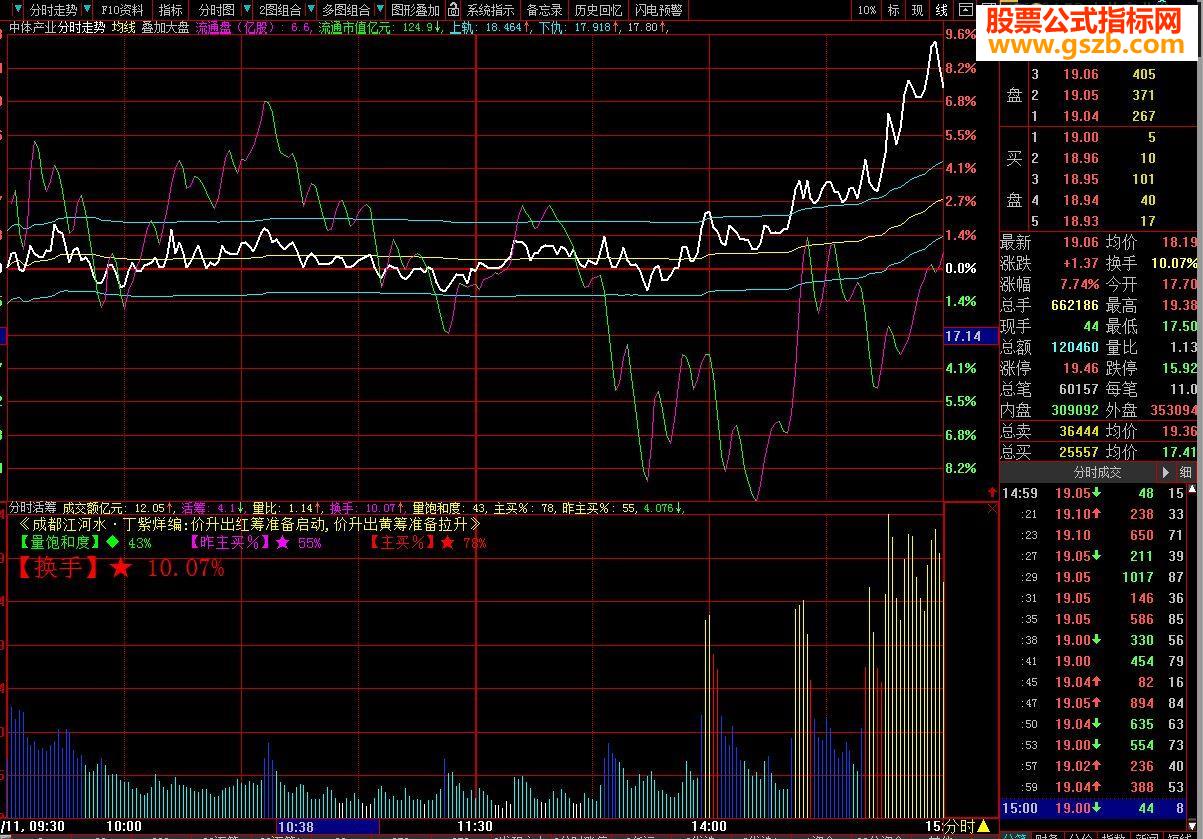
Task: Select buy level 4 price 18.94
Action: point(1079,200)
